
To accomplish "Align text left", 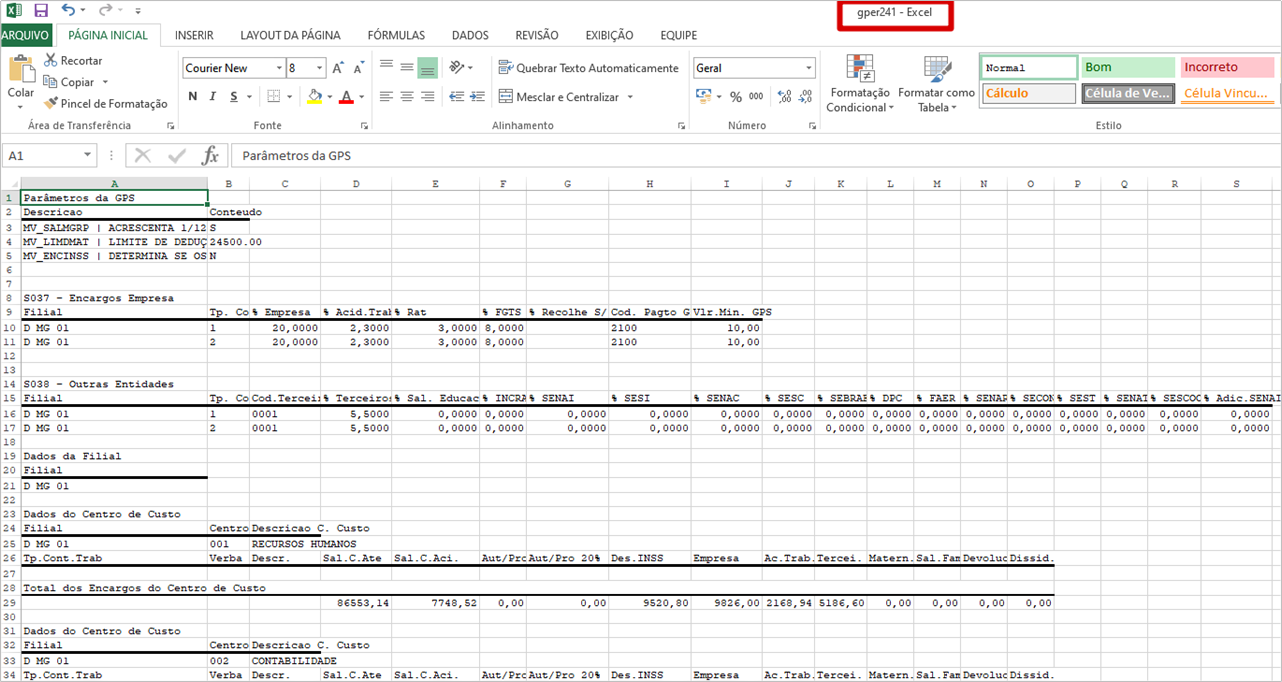I will [x=386, y=97].
